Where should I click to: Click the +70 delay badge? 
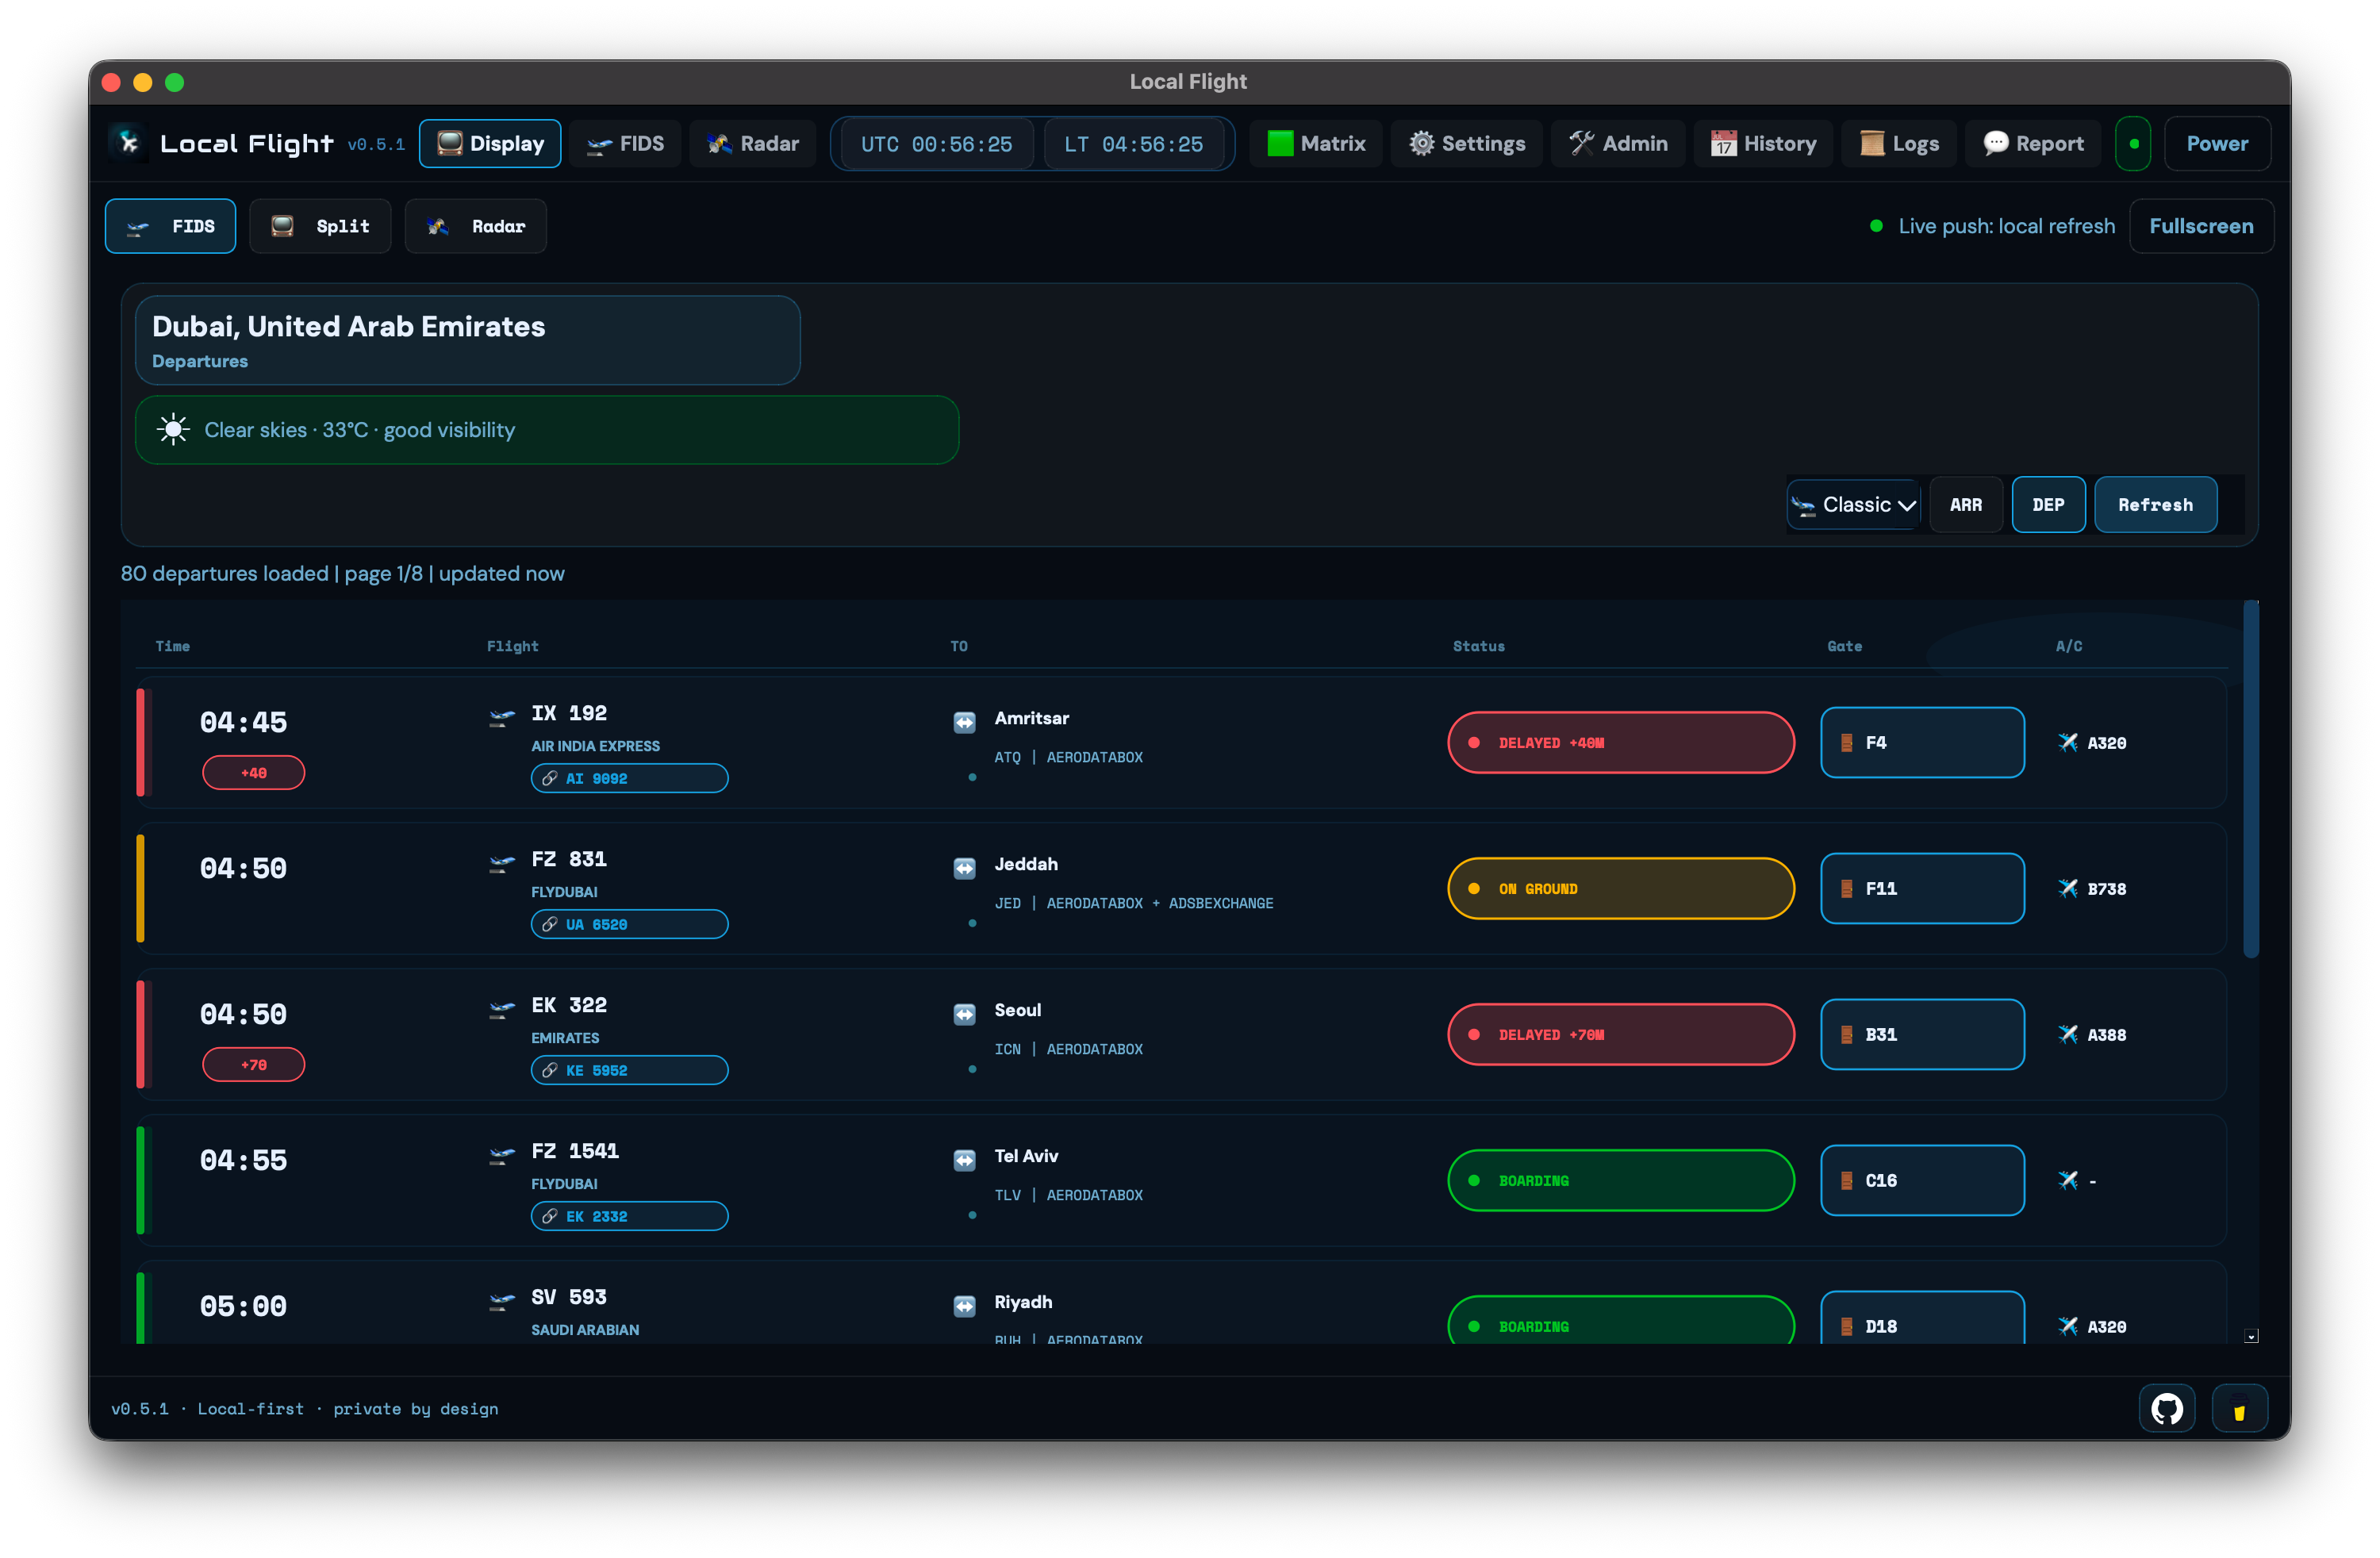pyautogui.click(x=253, y=1064)
